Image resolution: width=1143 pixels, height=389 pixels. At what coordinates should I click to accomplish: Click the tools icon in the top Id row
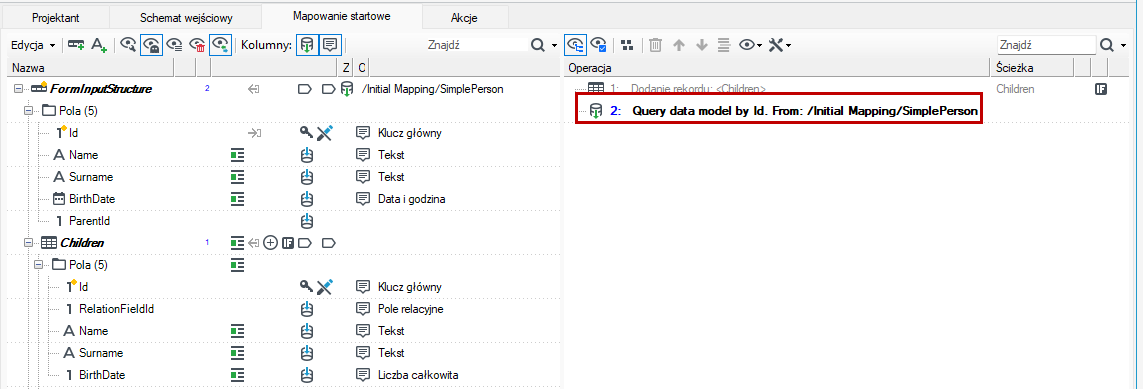tap(325, 133)
